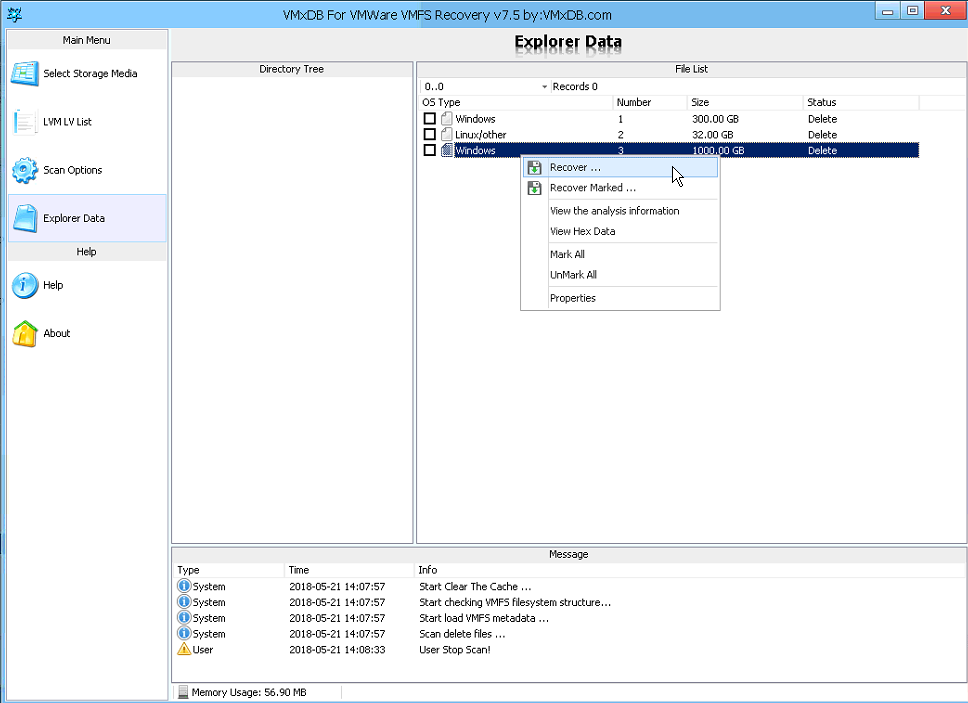Open the Help entry in sidebar
Image resolution: width=968 pixels, height=703 pixels.
click(87, 285)
